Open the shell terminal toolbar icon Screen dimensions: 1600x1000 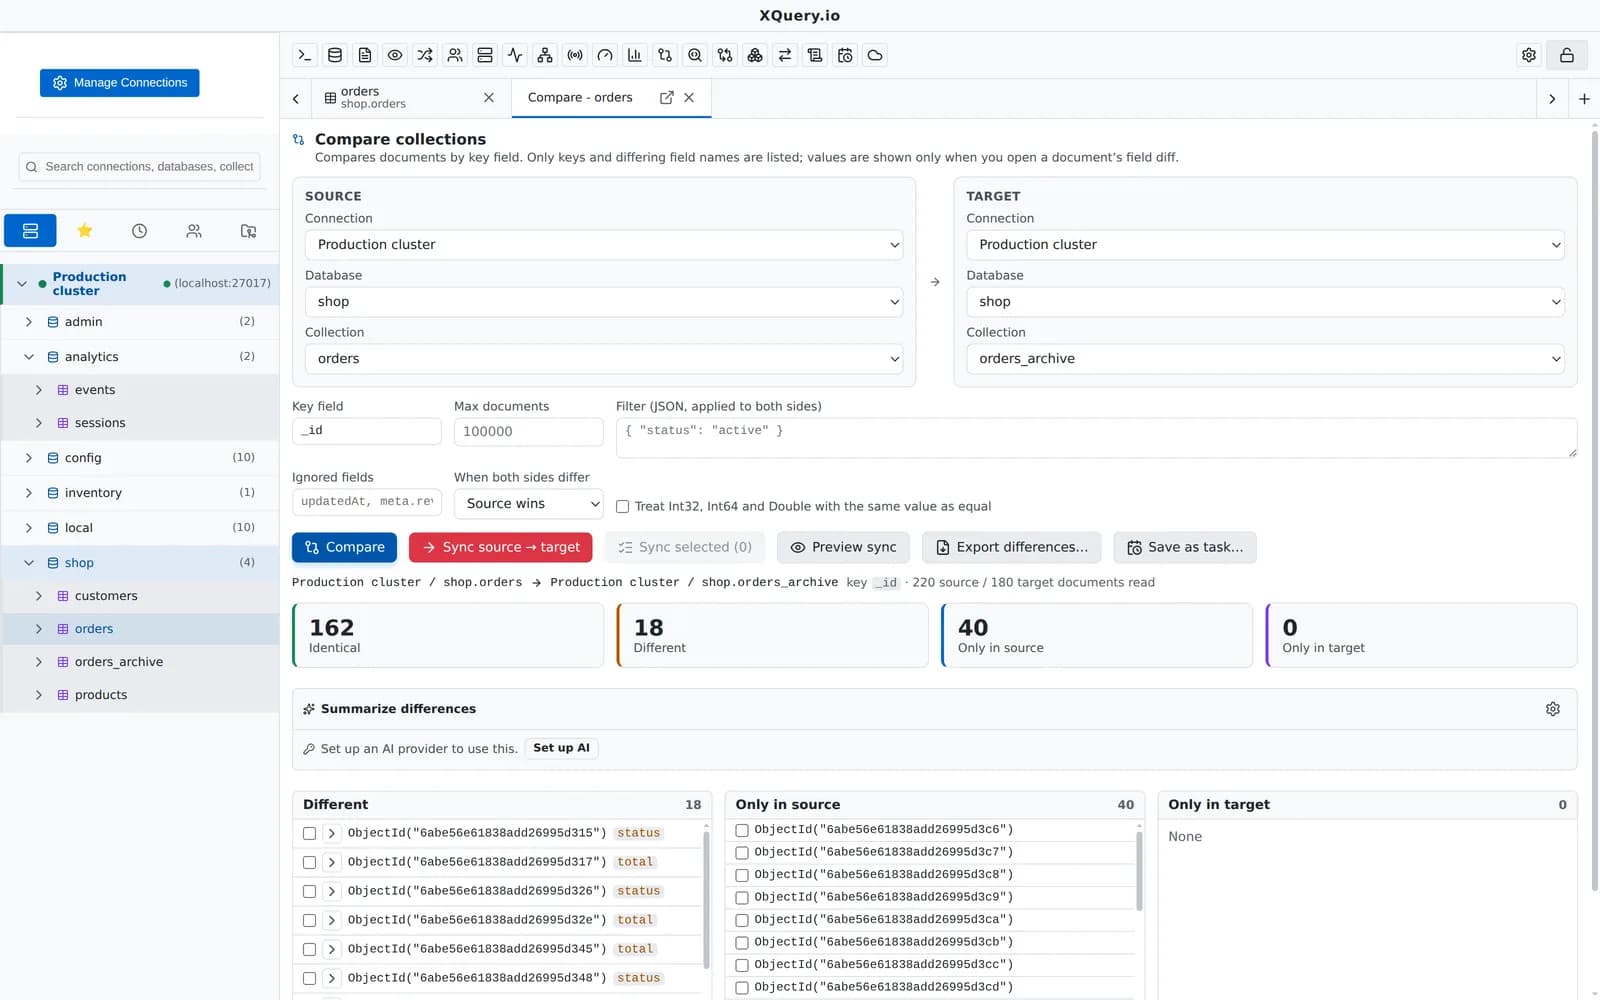click(305, 55)
